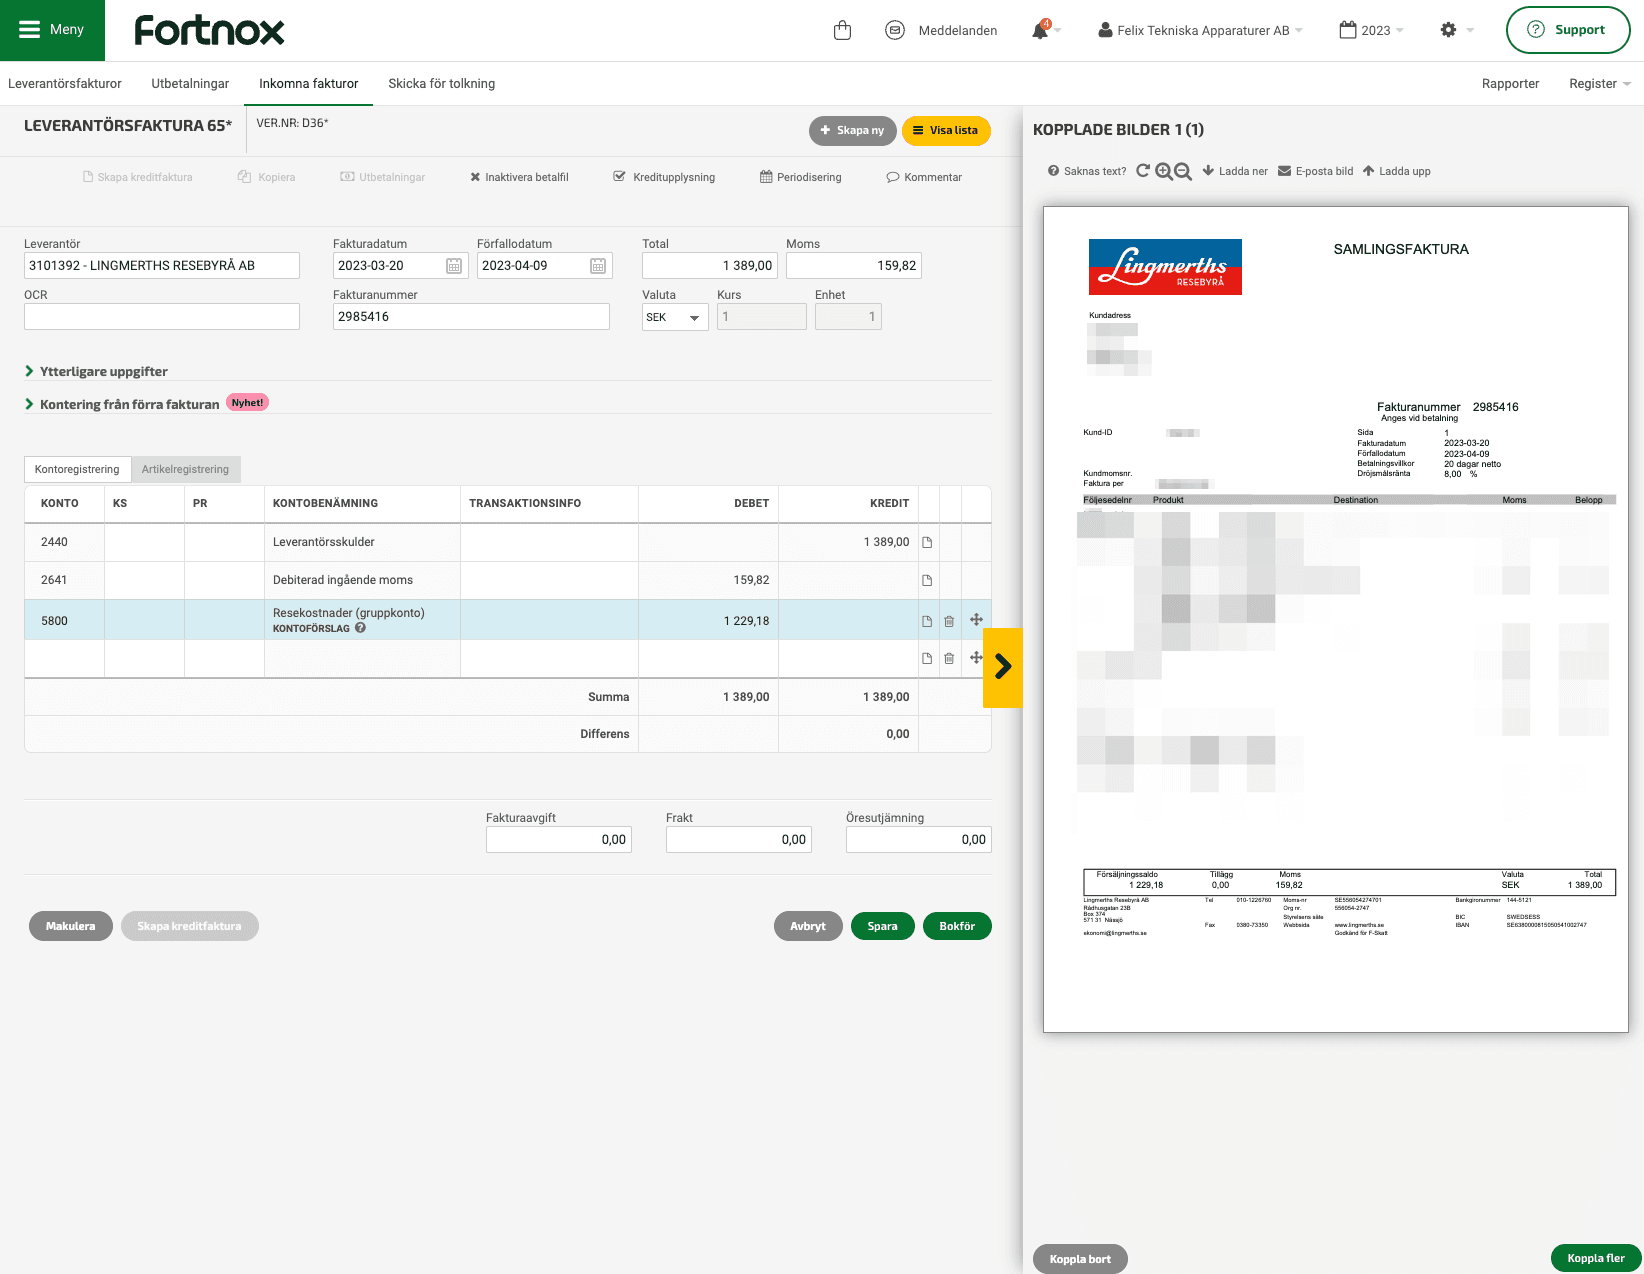Click the 5800 konto cell
The height and width of the screenshot is (1274, 1644).
click(x=64, y=621)
